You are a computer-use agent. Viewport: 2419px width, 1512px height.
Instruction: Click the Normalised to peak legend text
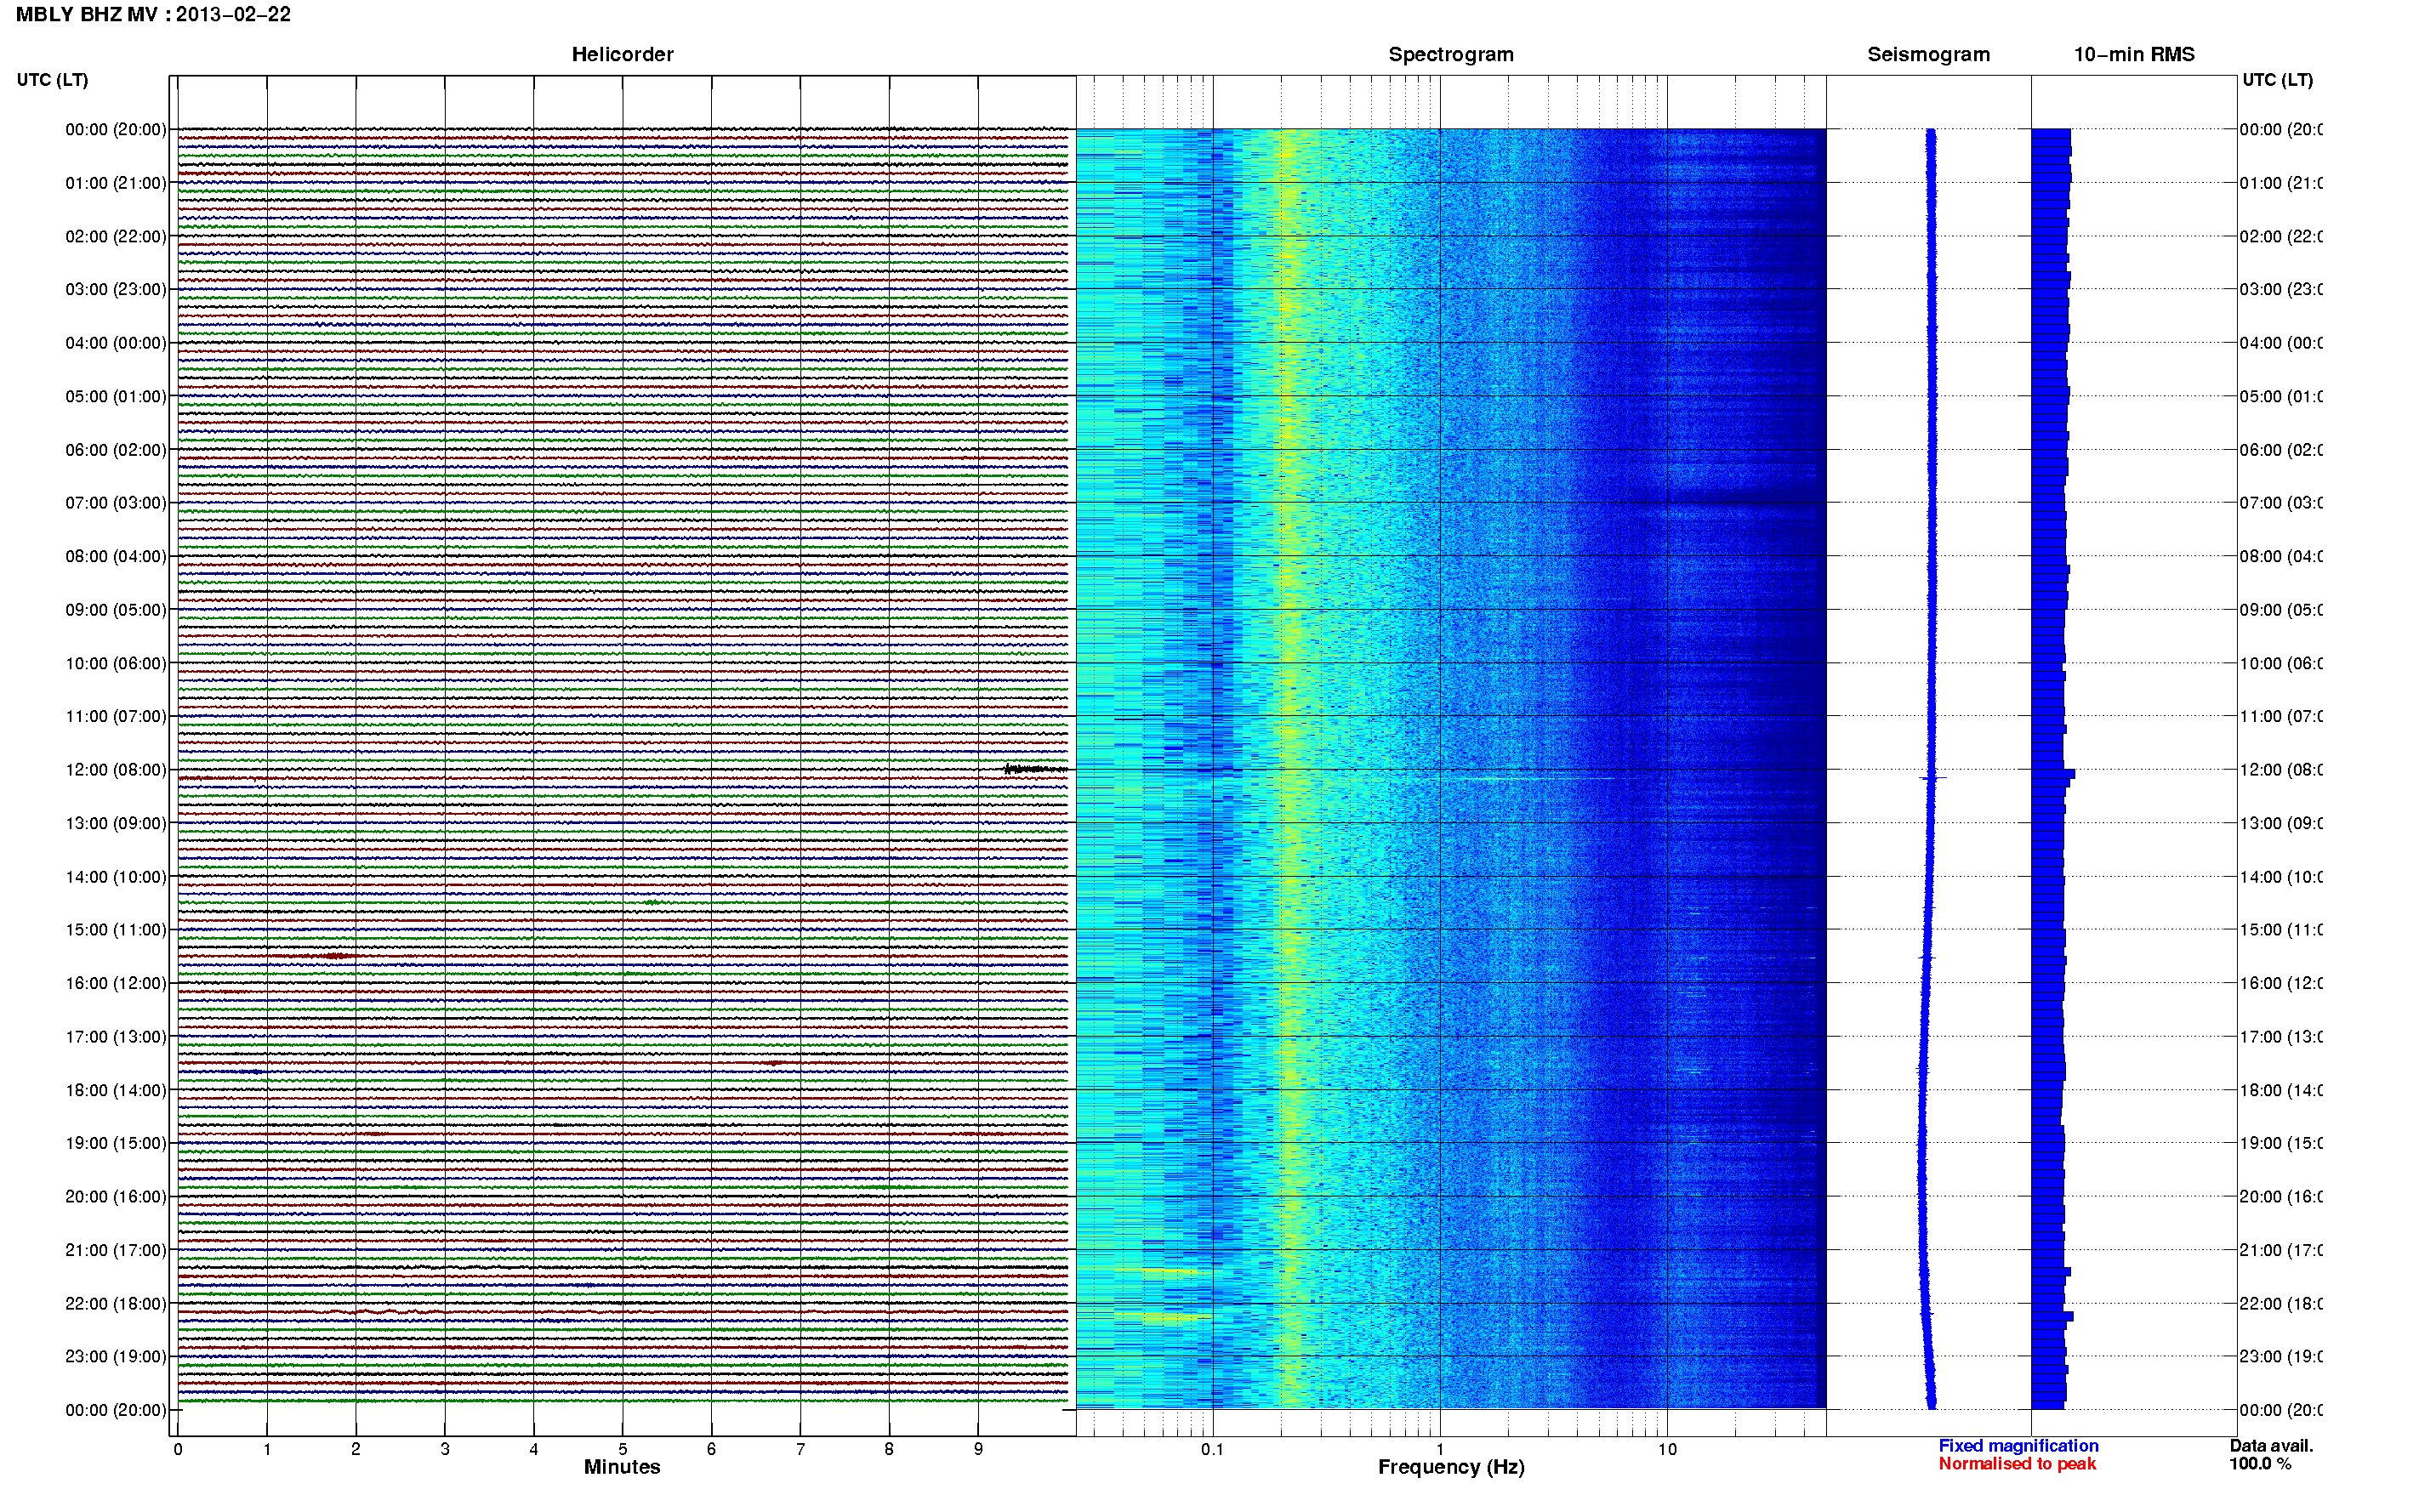pos(2017,1464)
